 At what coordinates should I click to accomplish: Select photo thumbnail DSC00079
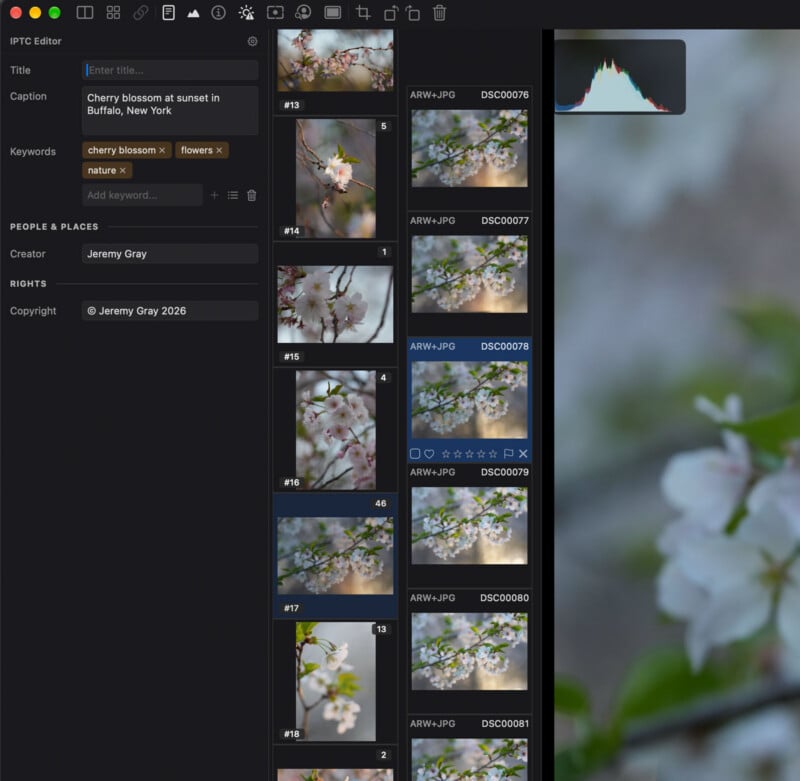click(x=469, y=526)
